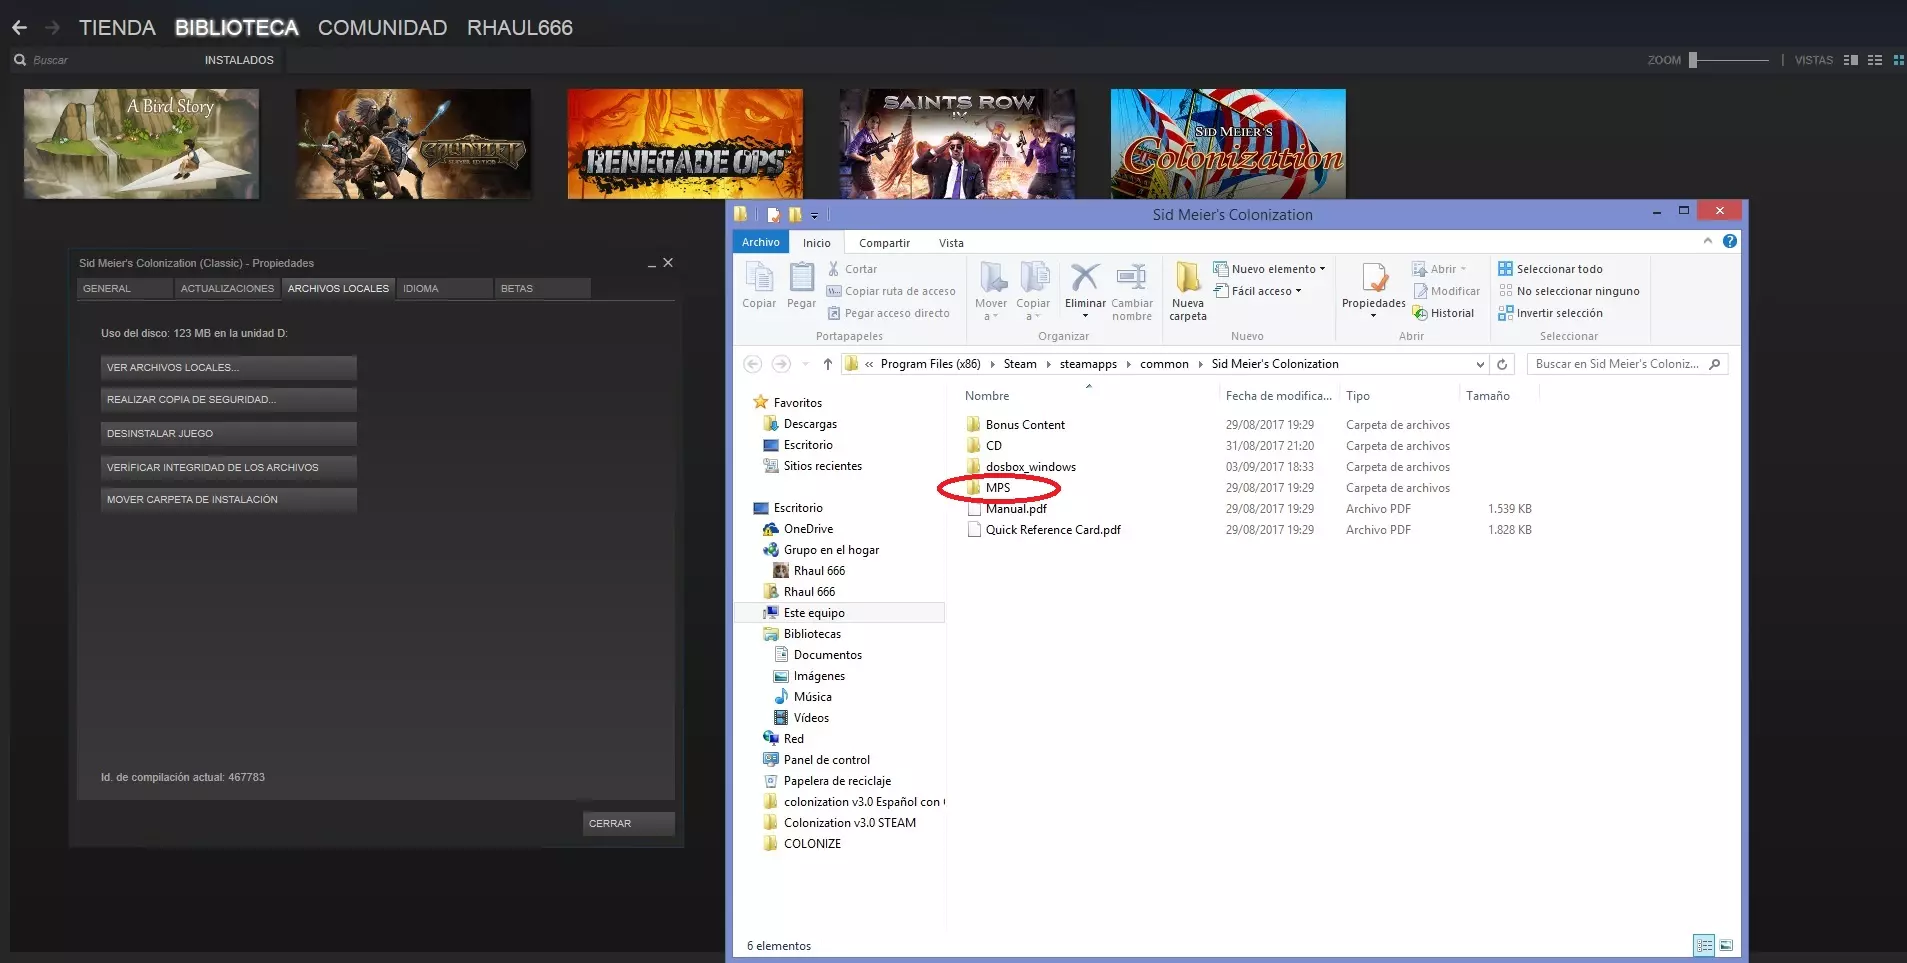Open Copiar a dropdown in ribbon

click(x=1033, y=291)
